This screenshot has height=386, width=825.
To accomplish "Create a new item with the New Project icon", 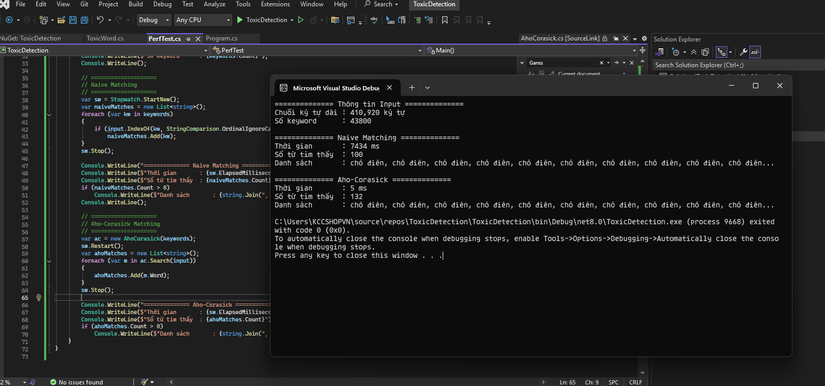I will point(43,20).
